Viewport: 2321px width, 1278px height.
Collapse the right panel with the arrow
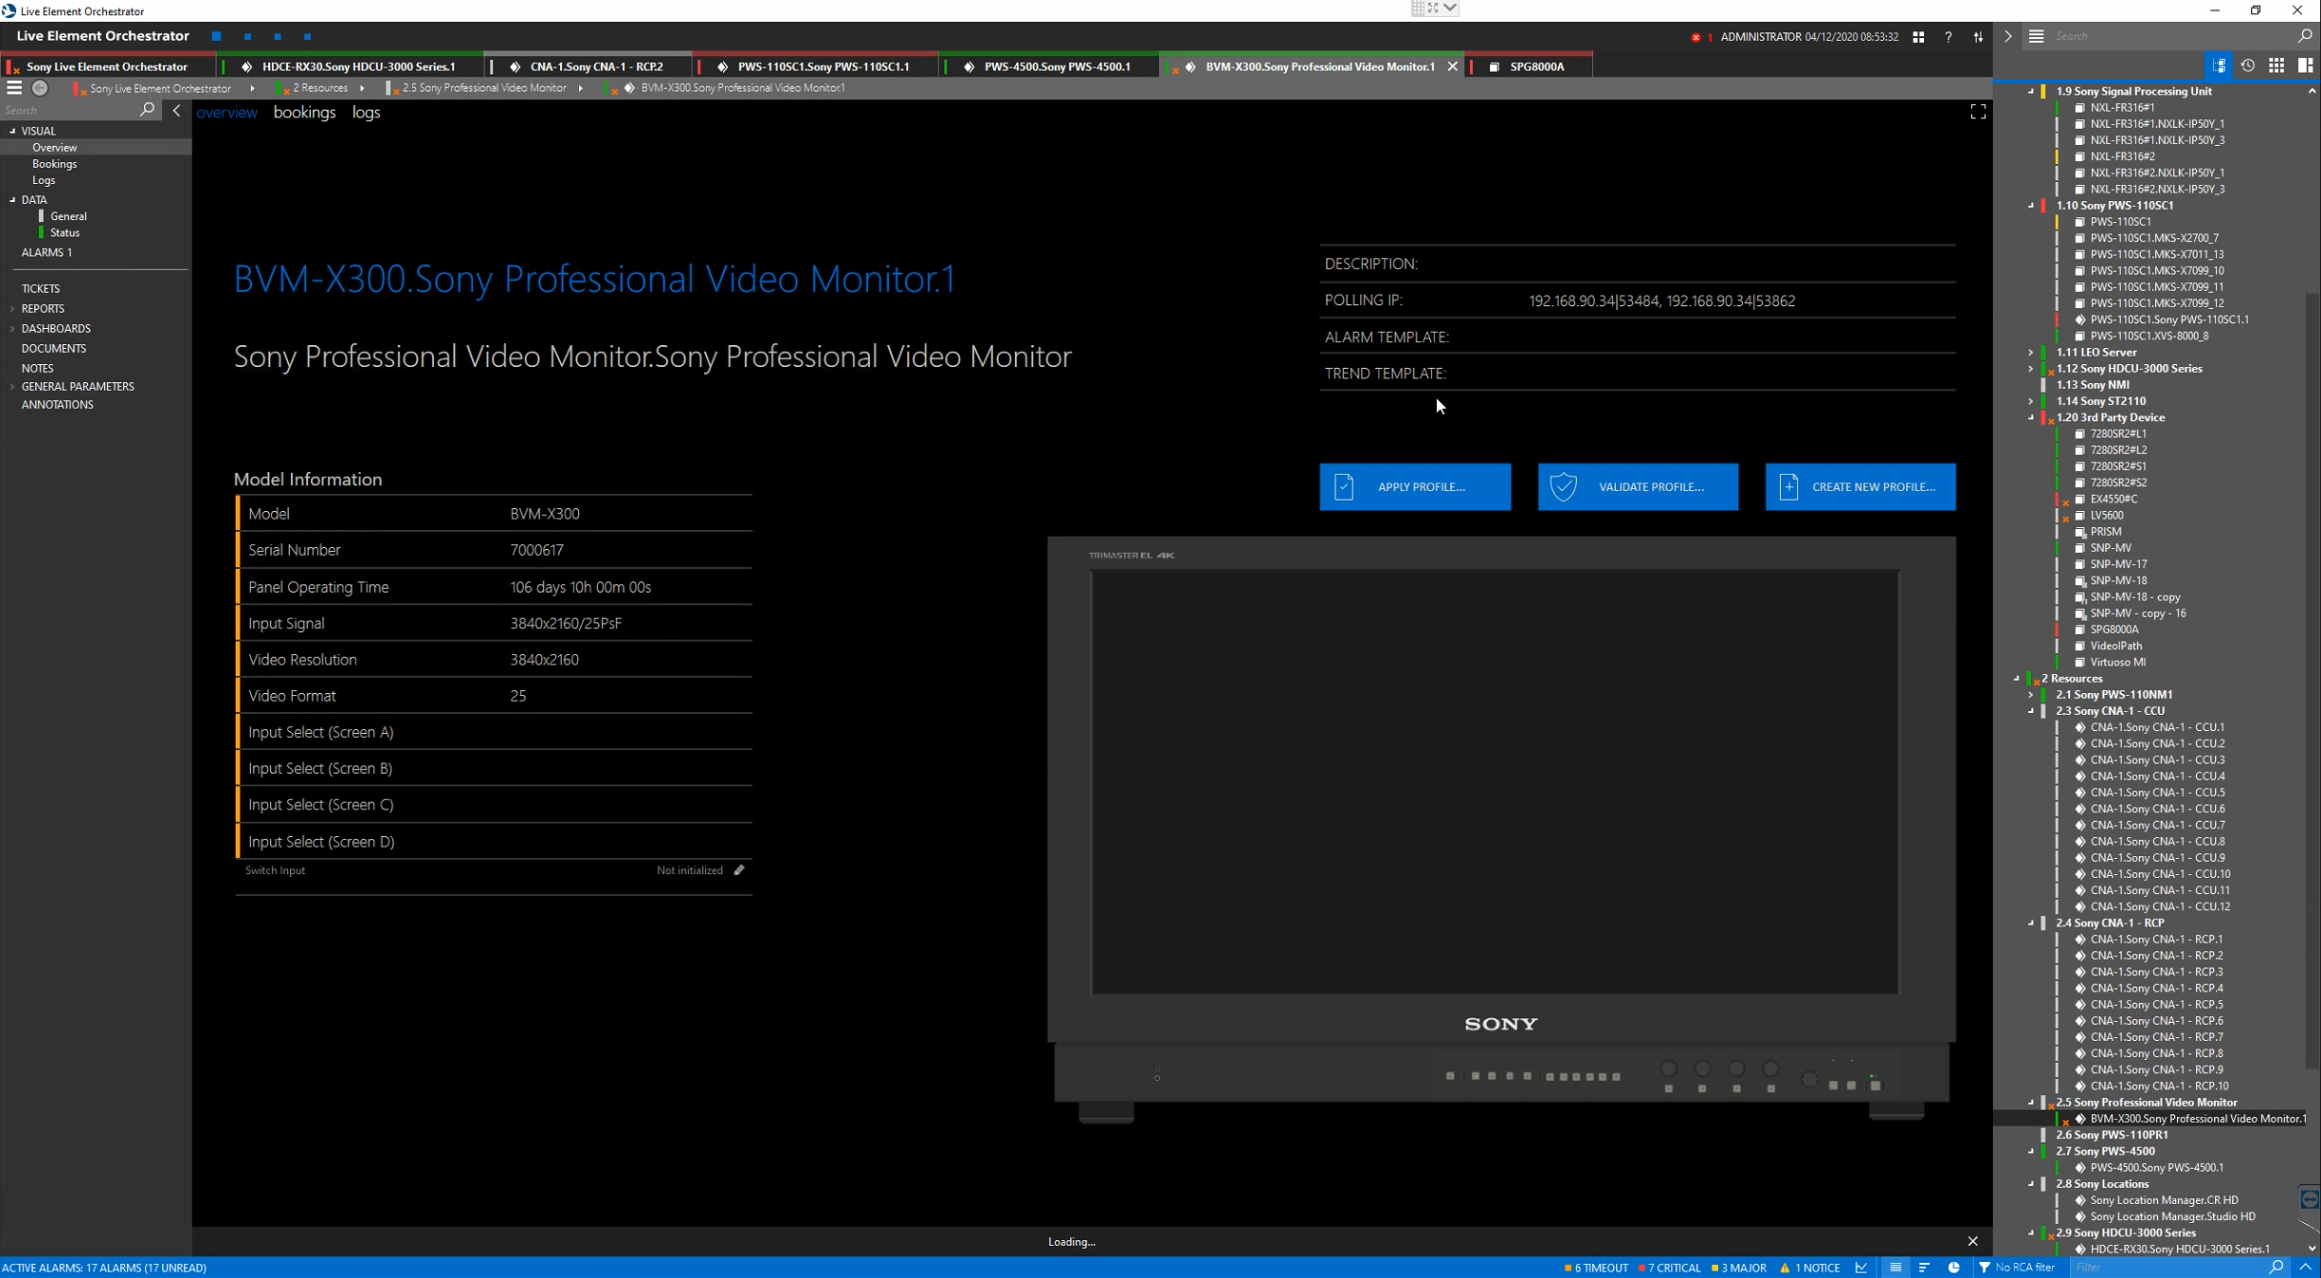click(x=2008, y=36)
